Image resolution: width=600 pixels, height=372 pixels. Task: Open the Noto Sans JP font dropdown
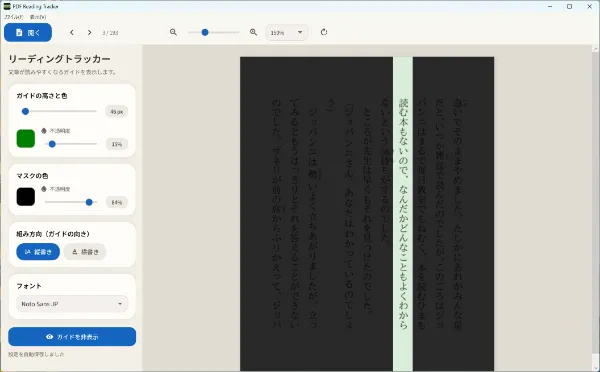coord(72,304)
